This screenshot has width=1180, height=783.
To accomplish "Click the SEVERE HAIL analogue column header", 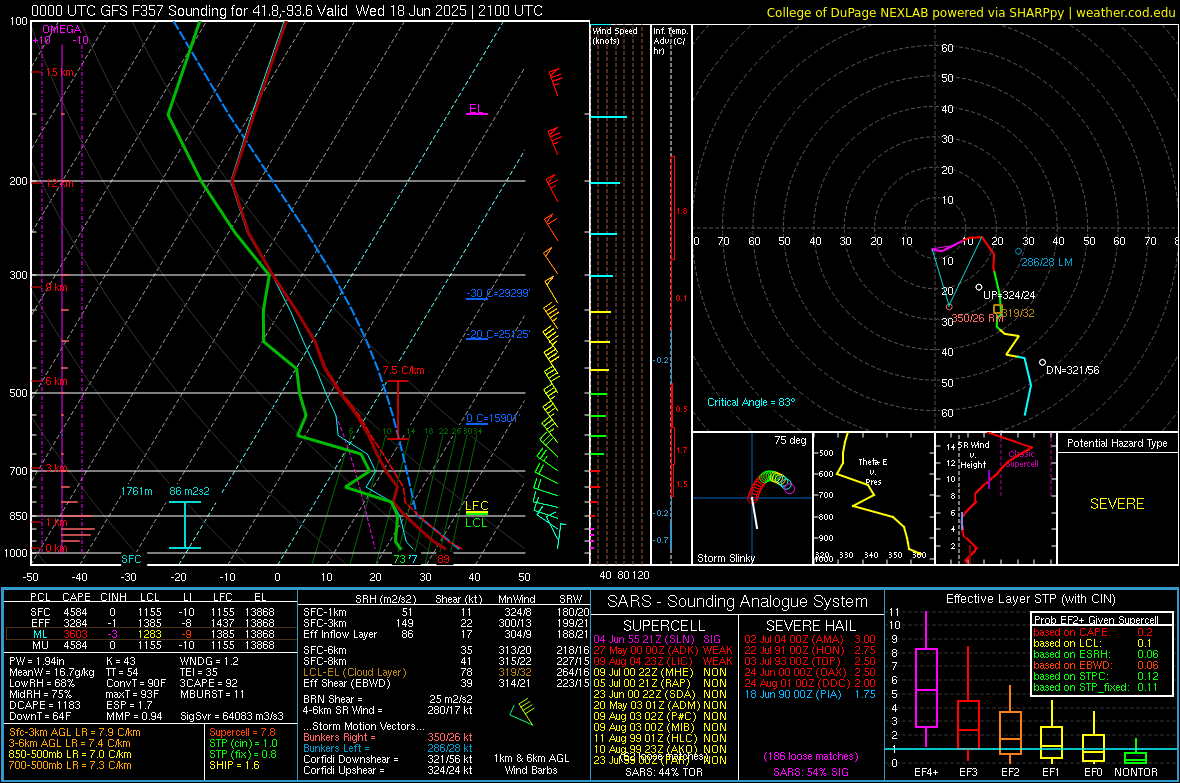I will pos(810,626).
